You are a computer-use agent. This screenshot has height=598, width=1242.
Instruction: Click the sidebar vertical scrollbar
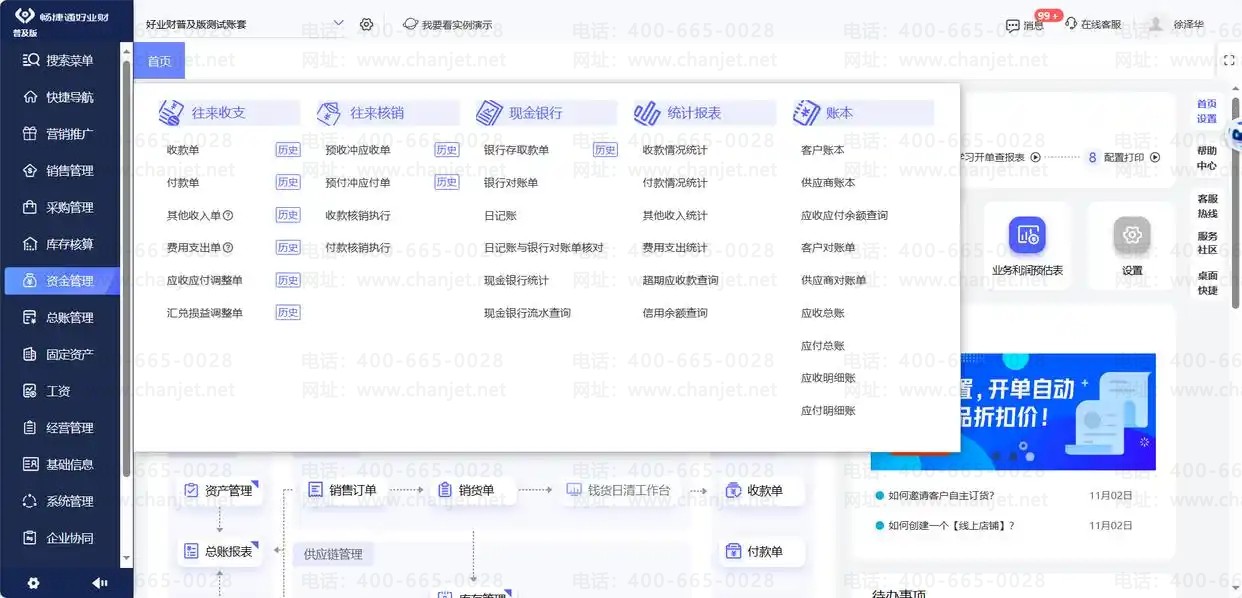(x=126, y=270)
